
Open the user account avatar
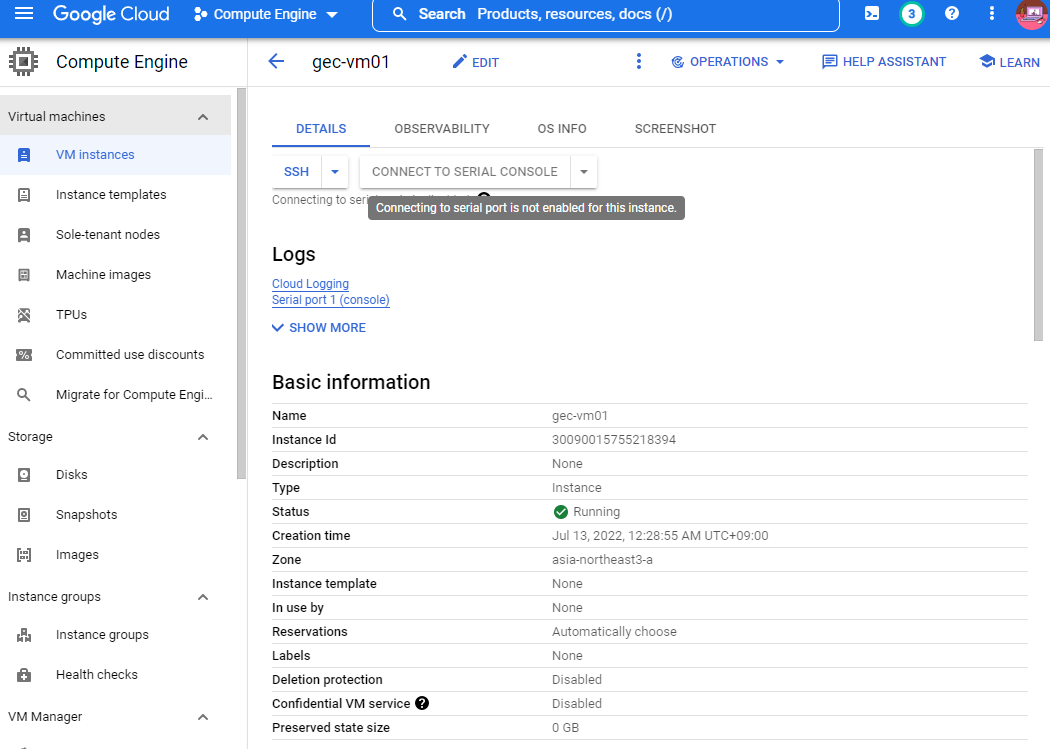coord(1032,14)
